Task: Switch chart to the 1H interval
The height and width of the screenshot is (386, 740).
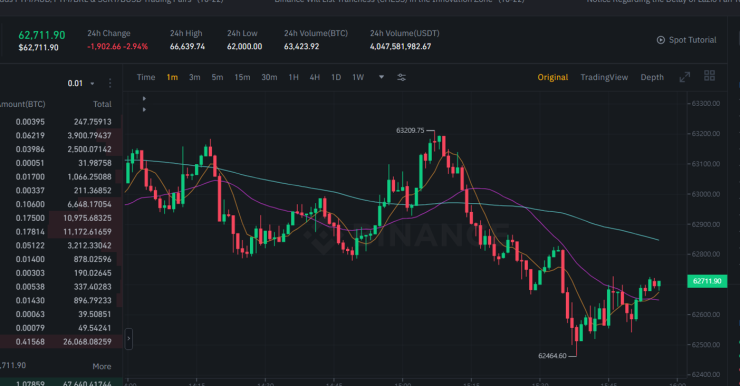Action: coord(294,77)
